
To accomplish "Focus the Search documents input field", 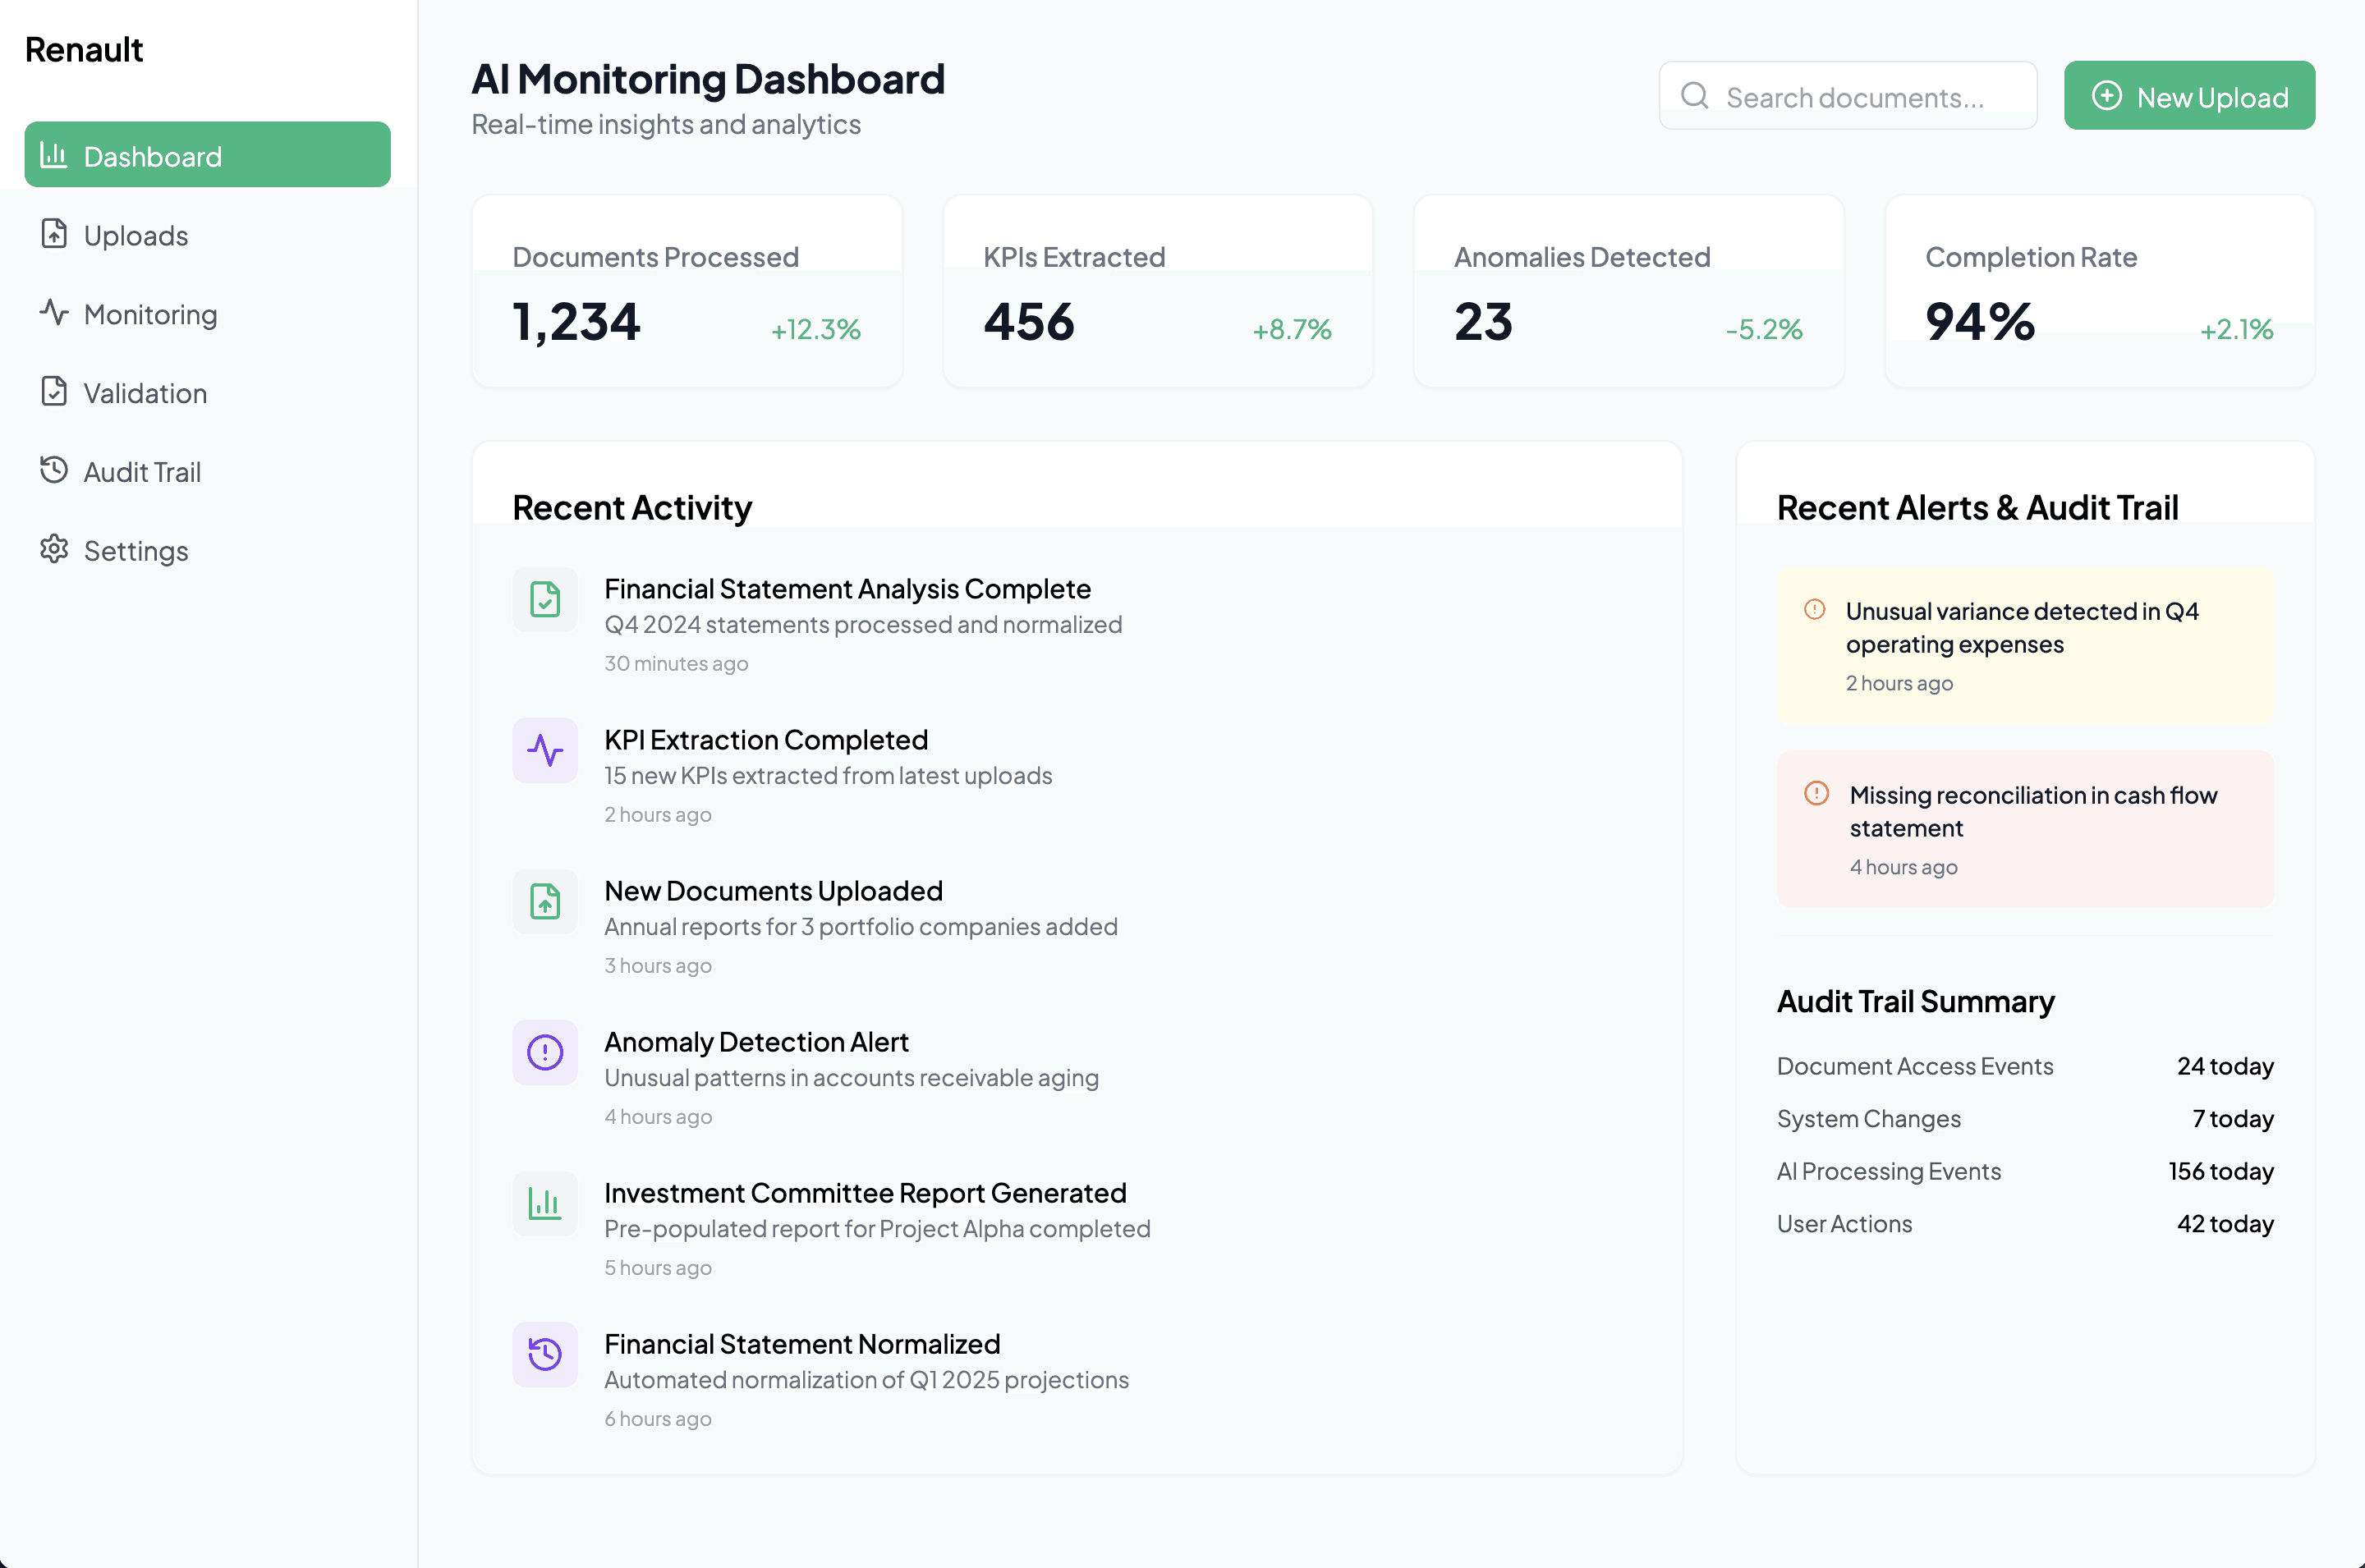I will click(x=1848, y=96).
